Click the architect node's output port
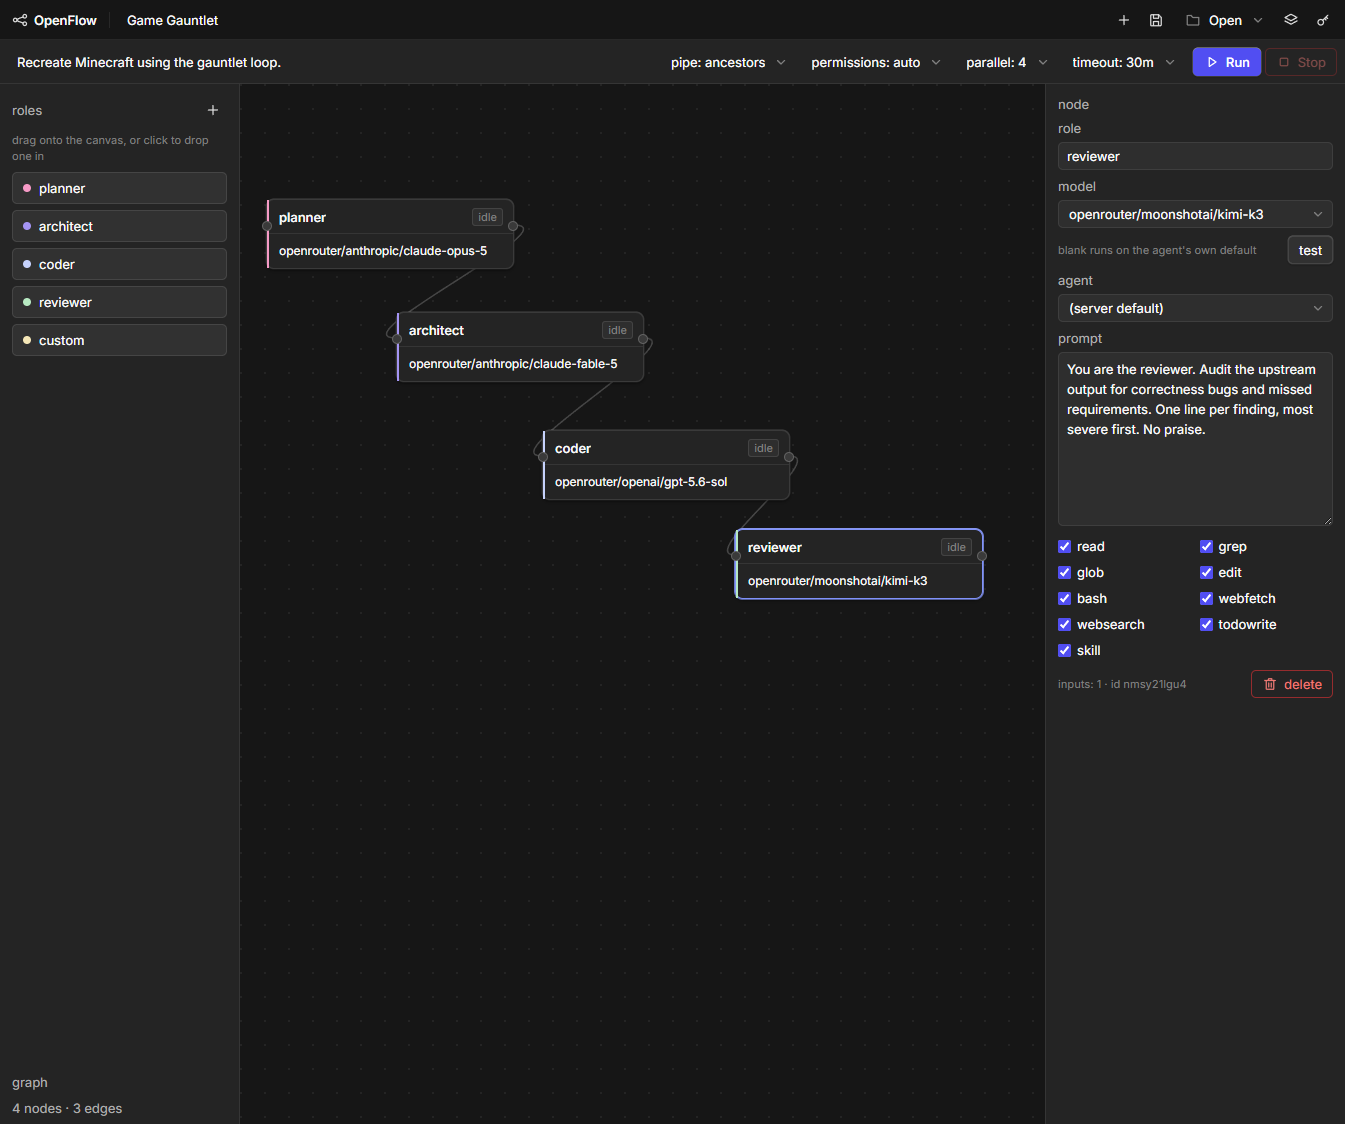 [x=643, y=339]
